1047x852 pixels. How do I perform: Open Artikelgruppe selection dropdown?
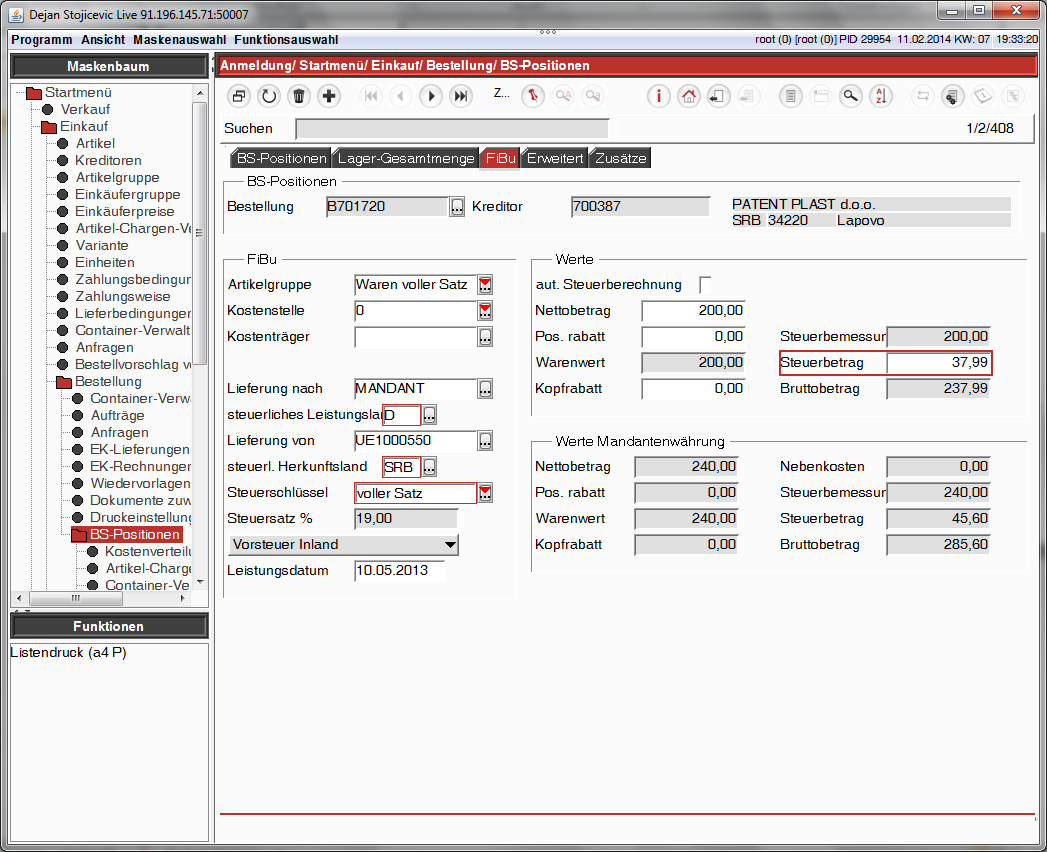[x=485, y=284]
